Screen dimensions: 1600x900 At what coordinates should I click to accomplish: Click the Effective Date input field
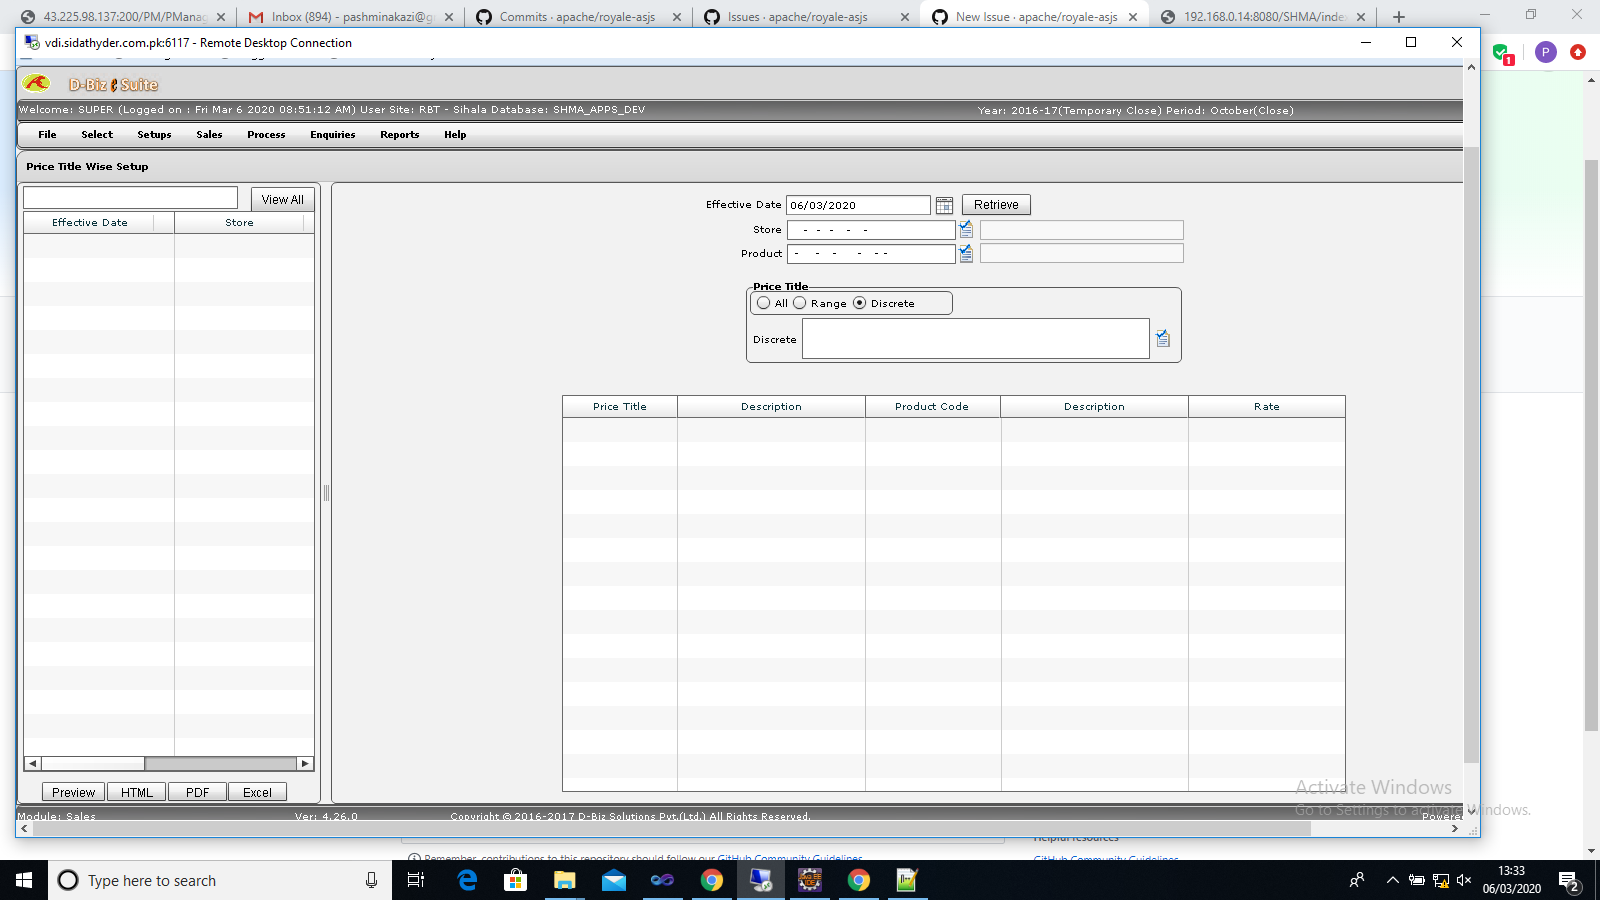click(858, 205)
